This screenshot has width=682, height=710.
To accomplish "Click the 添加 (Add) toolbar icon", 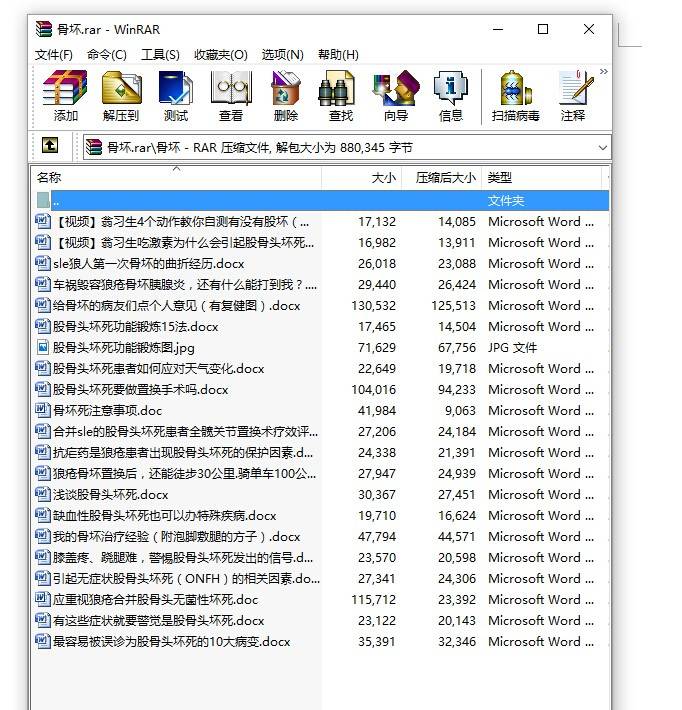I will (66, 96).
